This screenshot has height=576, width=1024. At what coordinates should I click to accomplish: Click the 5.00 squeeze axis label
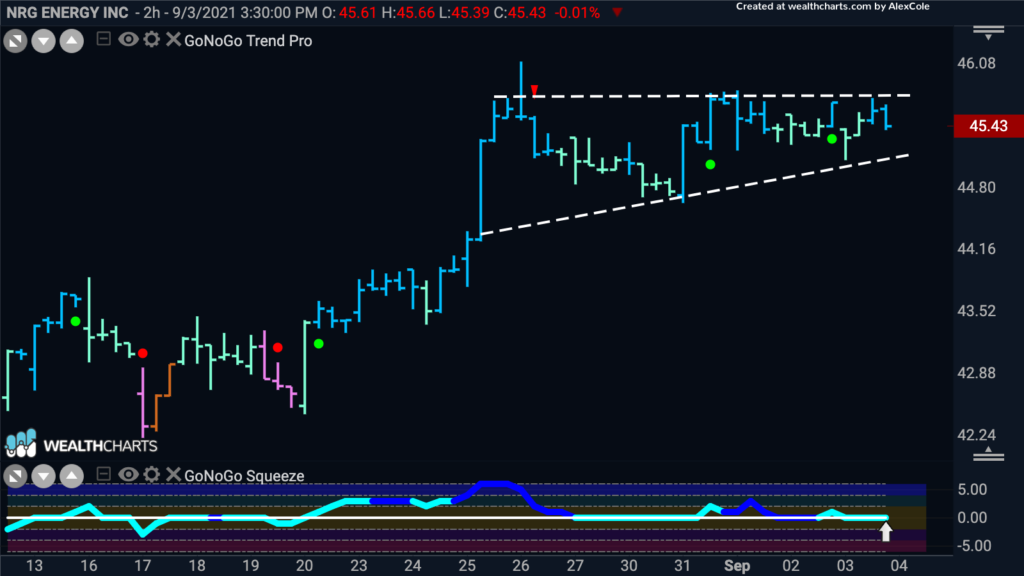(972, 490)
